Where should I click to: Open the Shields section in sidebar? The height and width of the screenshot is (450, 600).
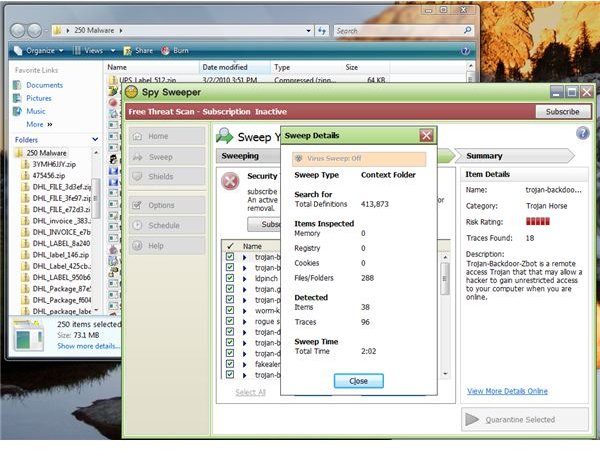(x=167, y=176)
